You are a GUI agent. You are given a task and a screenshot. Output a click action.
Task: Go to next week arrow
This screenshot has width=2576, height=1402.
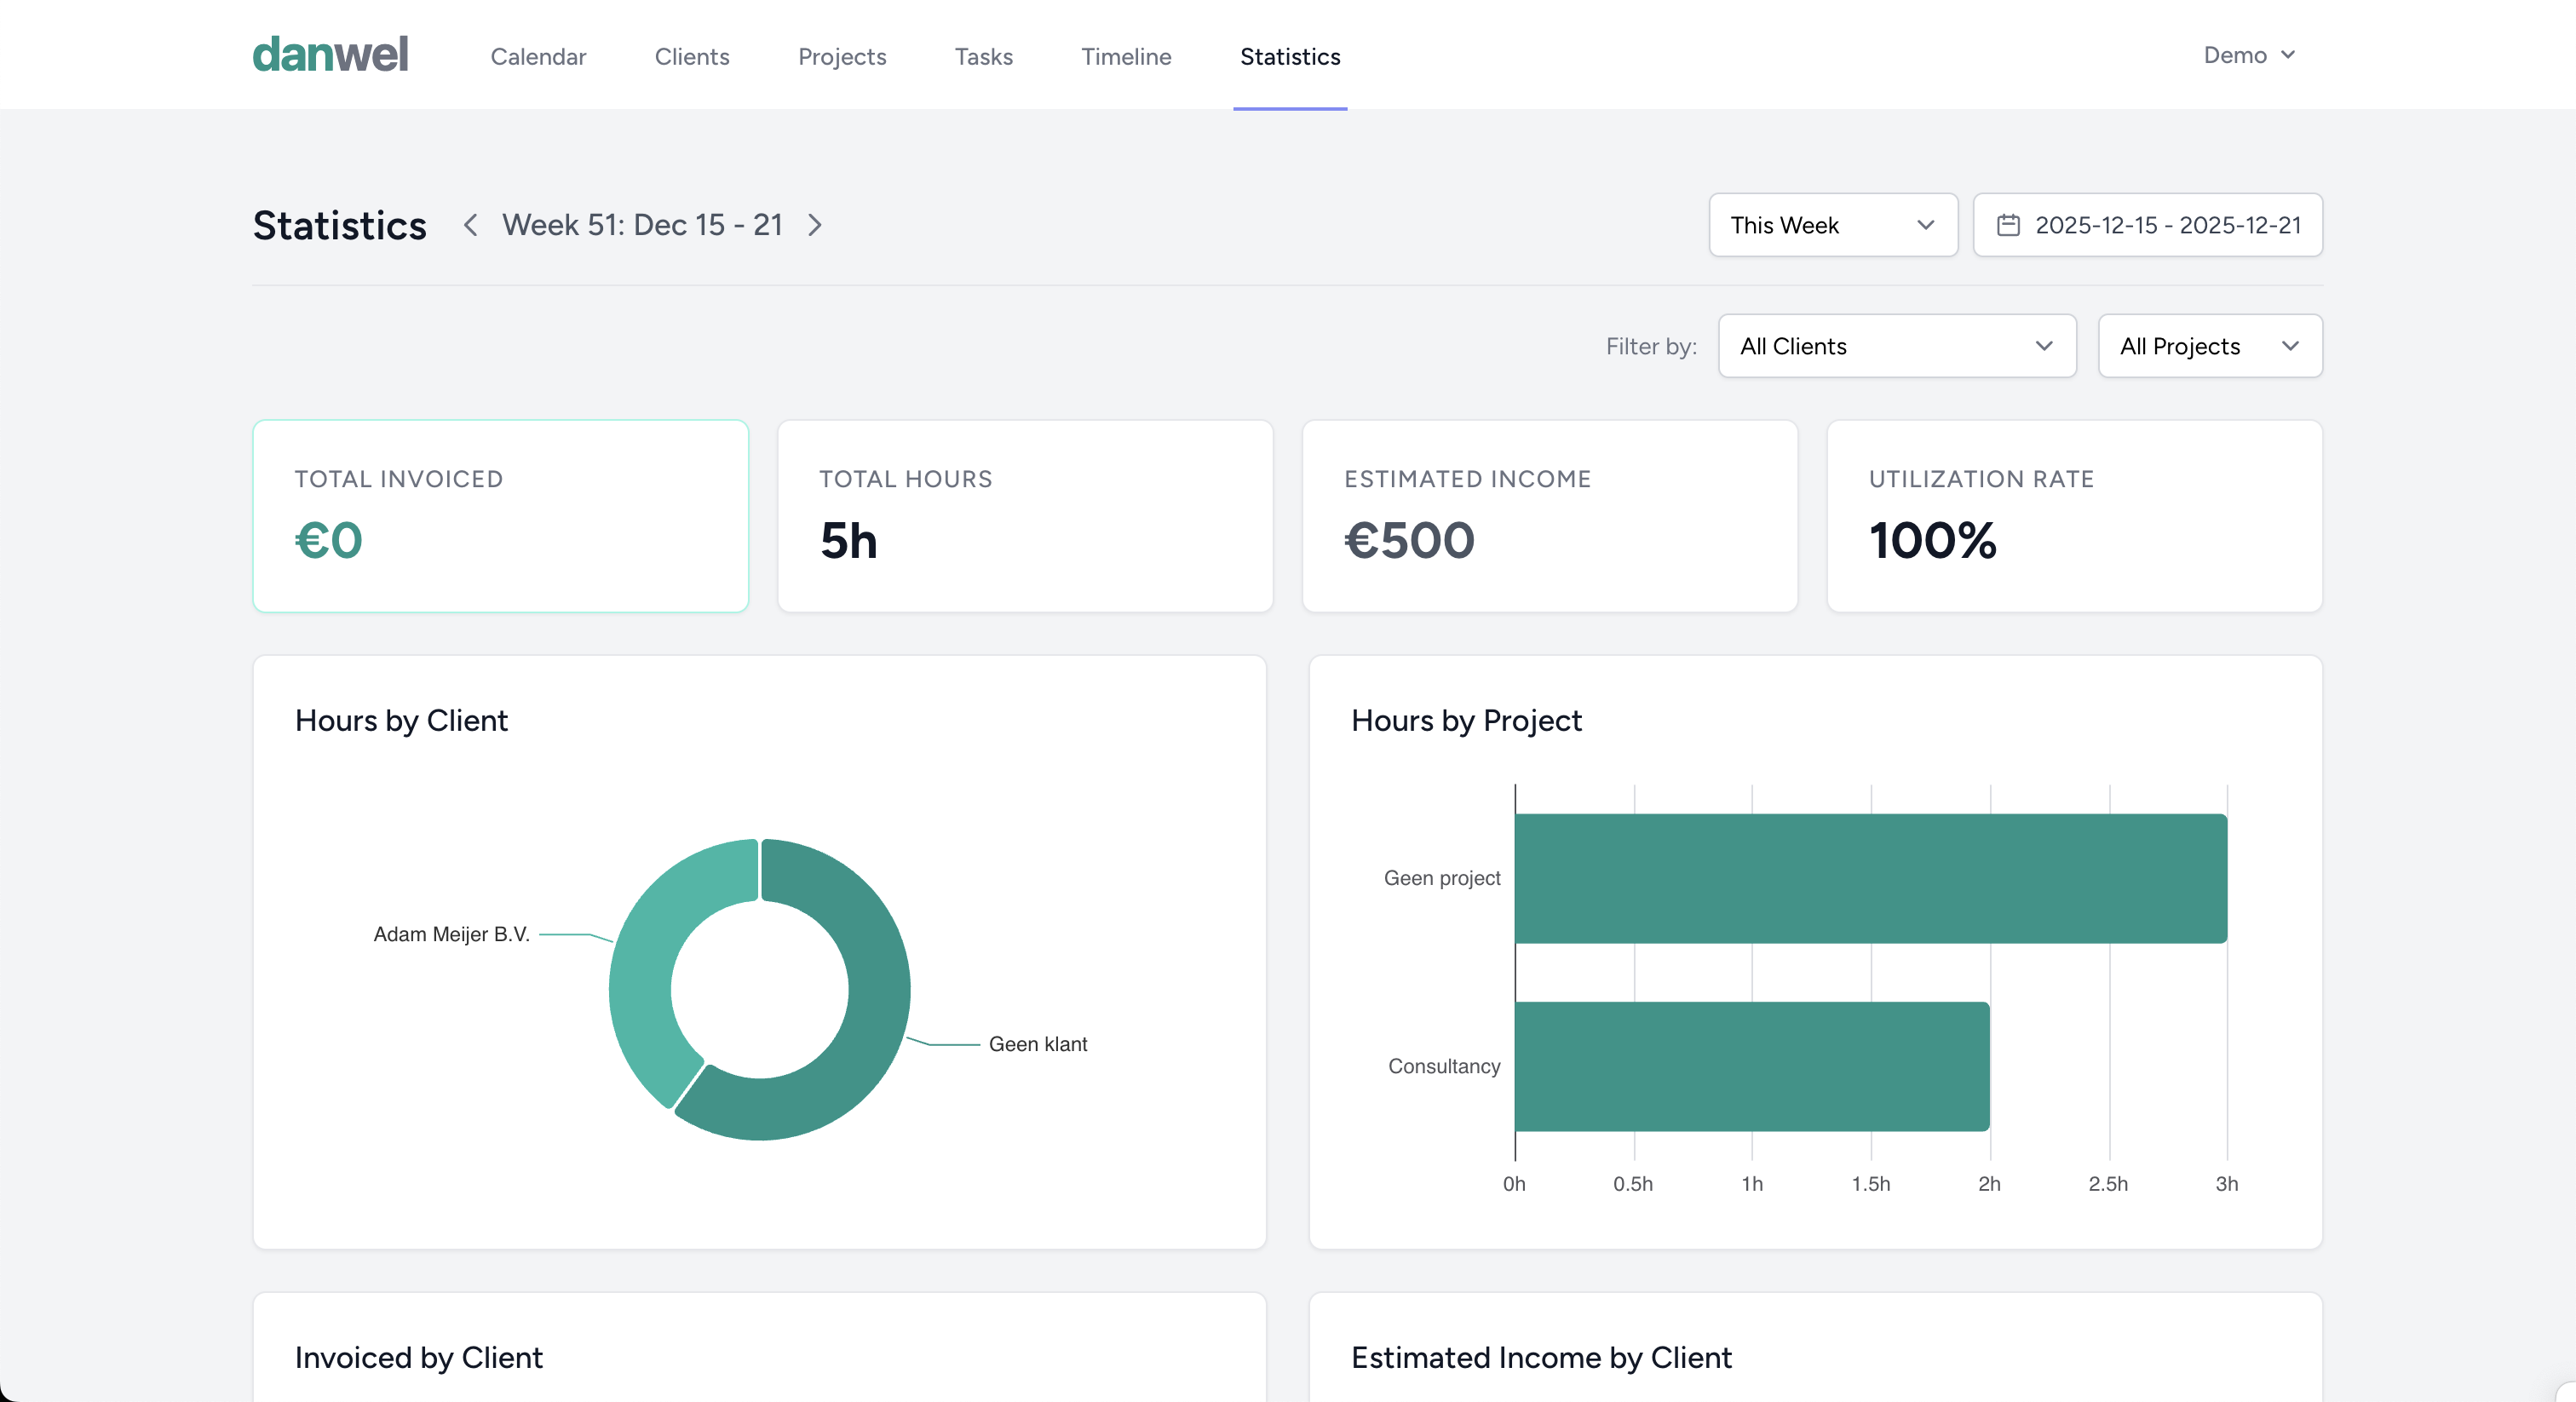(x=815, y=225)
